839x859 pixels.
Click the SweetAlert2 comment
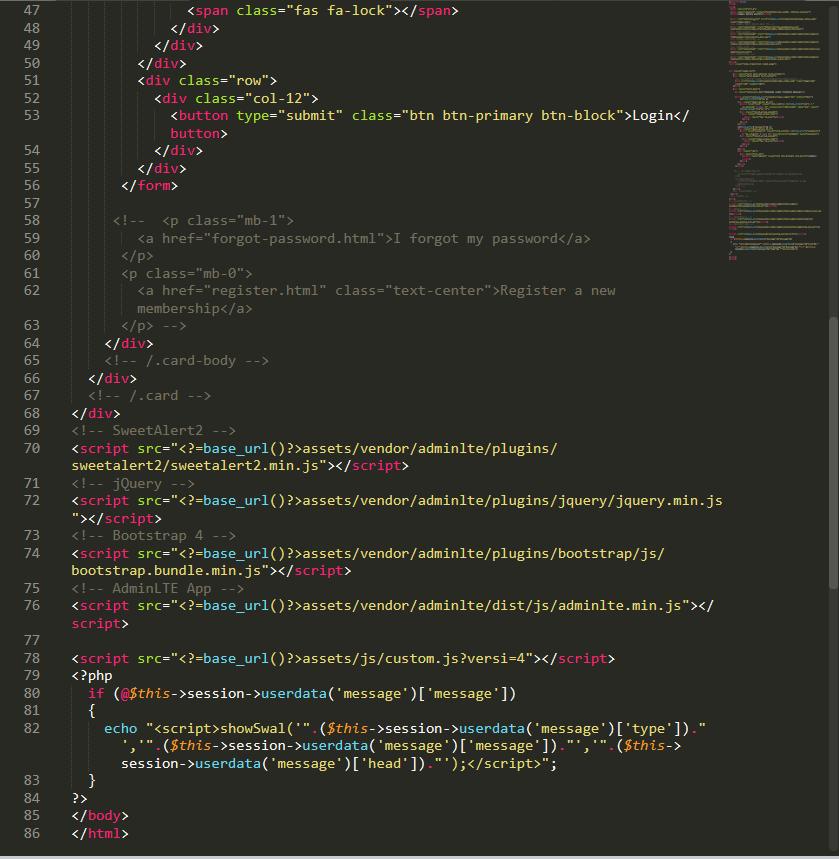153,431
